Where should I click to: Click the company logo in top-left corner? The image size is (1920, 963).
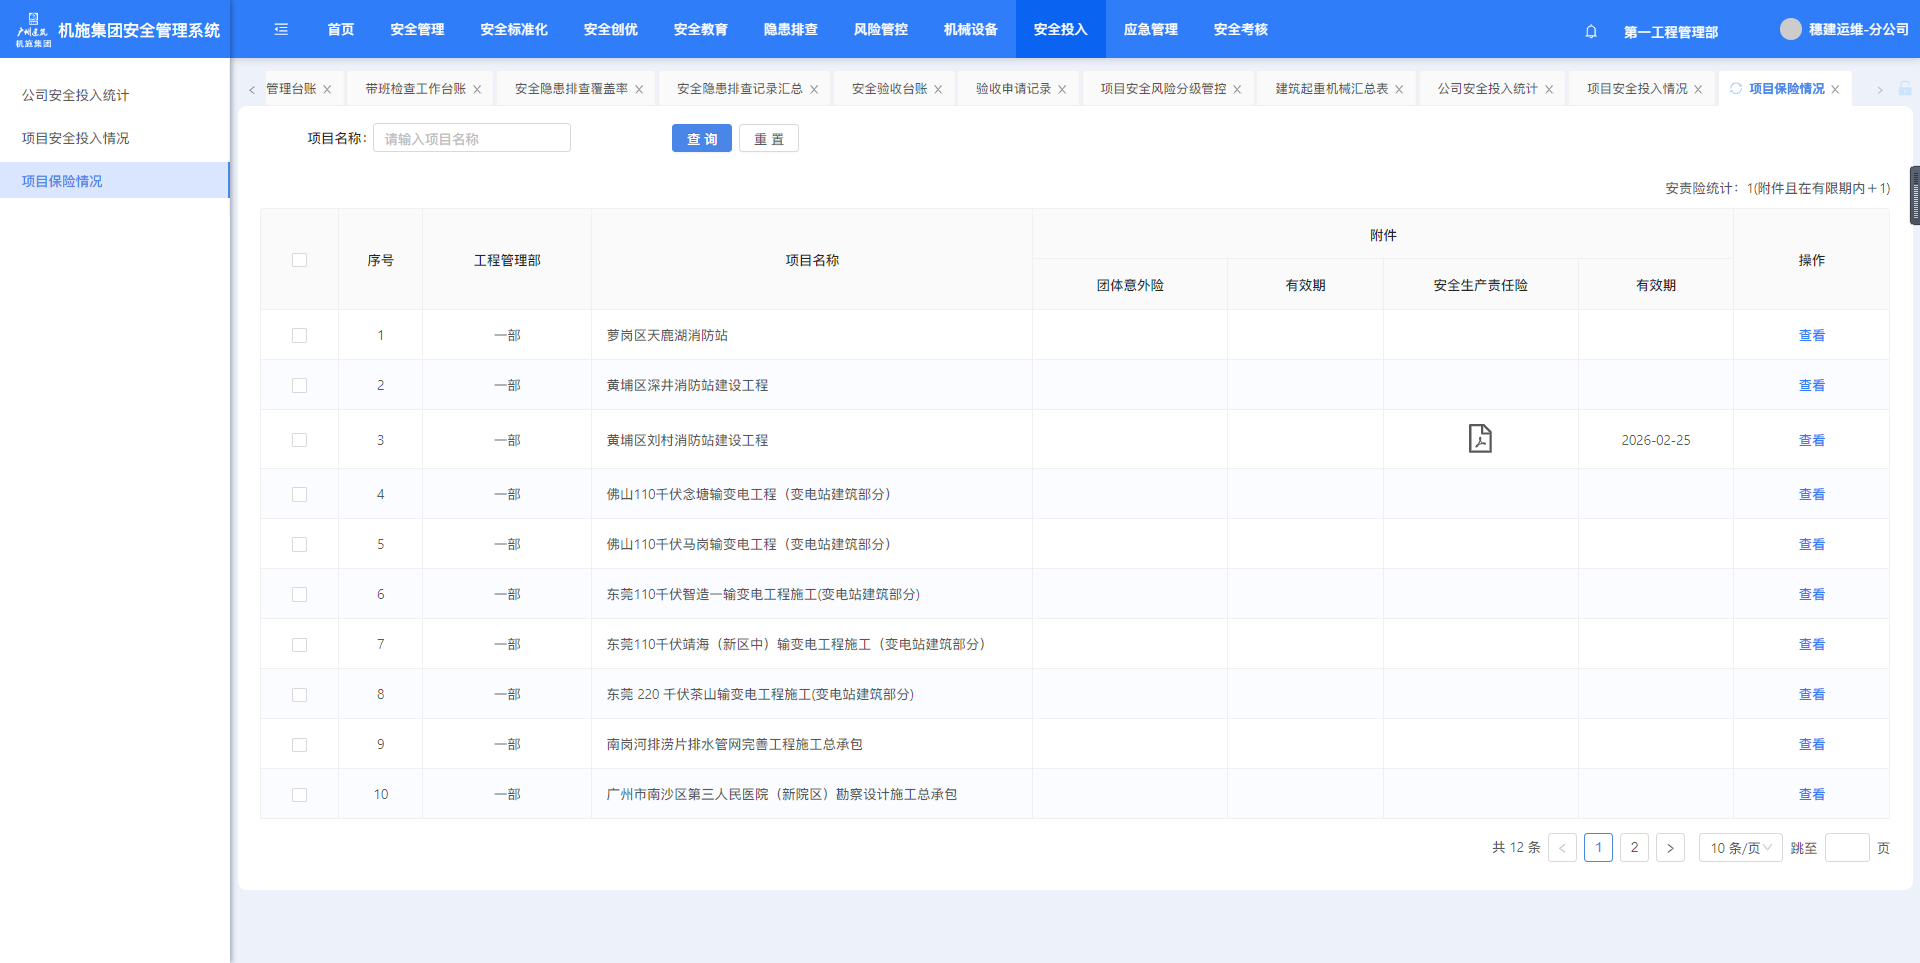coord(33,30)
